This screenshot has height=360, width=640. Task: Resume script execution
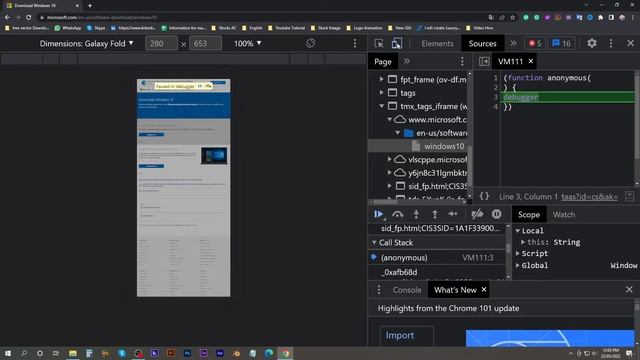pos(378,214)
